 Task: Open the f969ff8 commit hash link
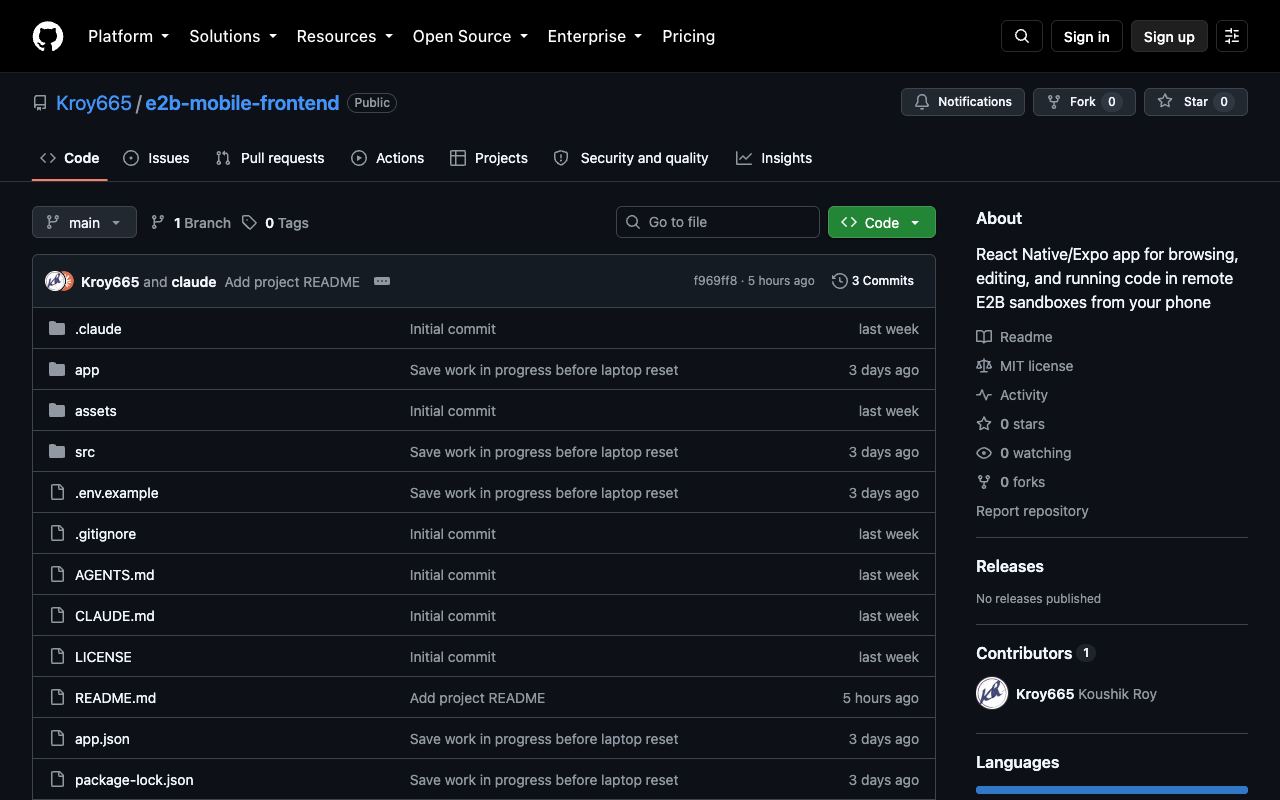pyautogui.click(x=715, y=281)
